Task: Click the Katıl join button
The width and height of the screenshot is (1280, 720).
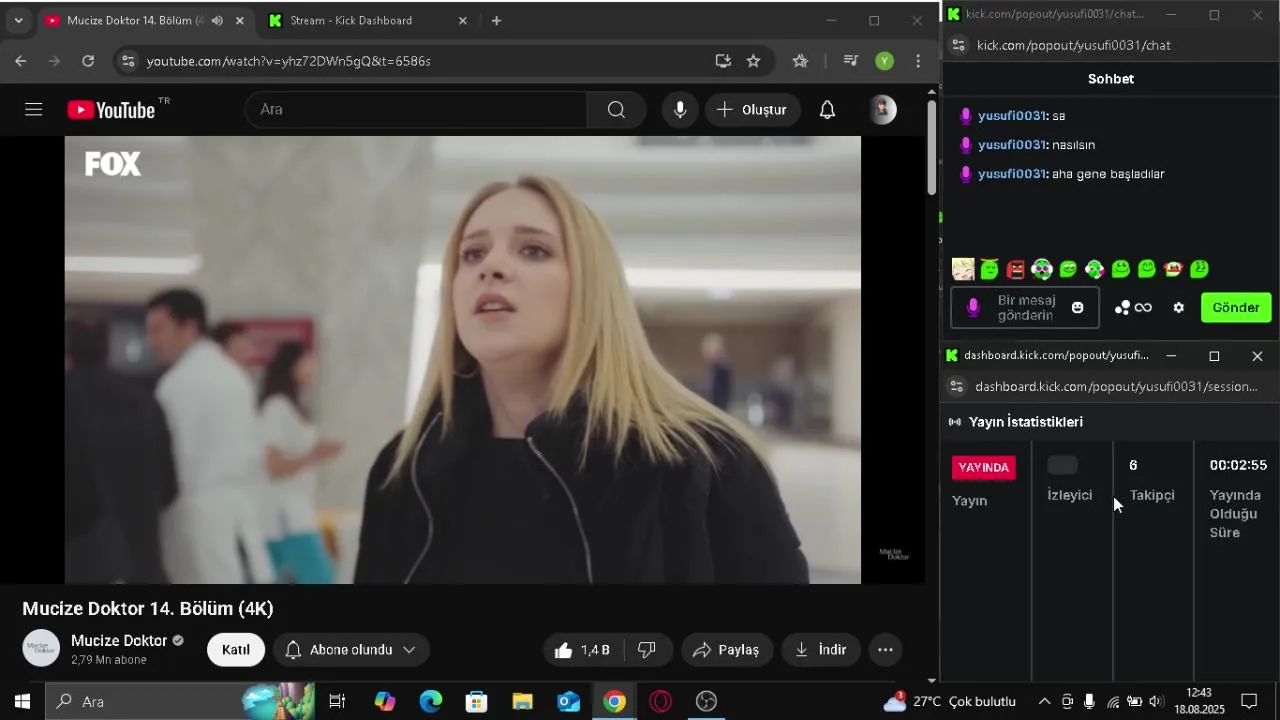Action: tap(236, 650)
